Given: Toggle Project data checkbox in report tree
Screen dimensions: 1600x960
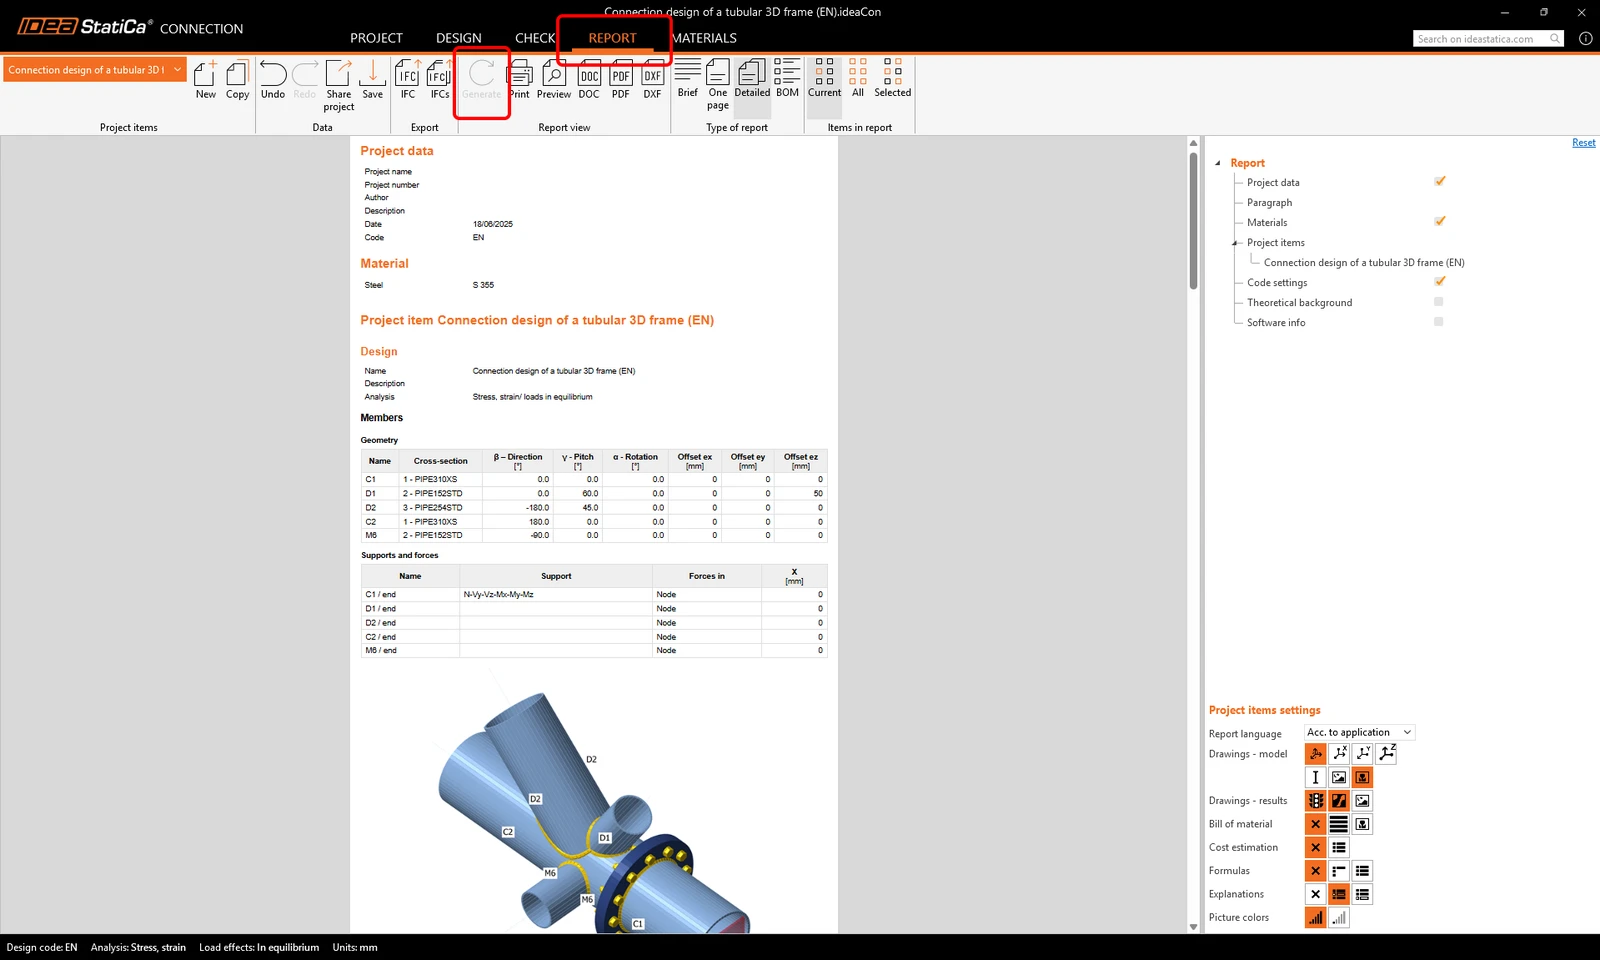Looking at the screenshot, I should click(x=1440, y=181).
